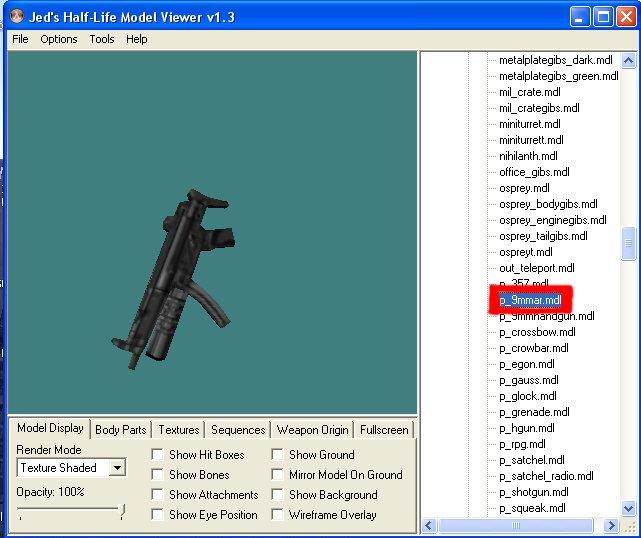Open the Weapon Origin tab
Screen dimensions: 641x538
(312, 430)
